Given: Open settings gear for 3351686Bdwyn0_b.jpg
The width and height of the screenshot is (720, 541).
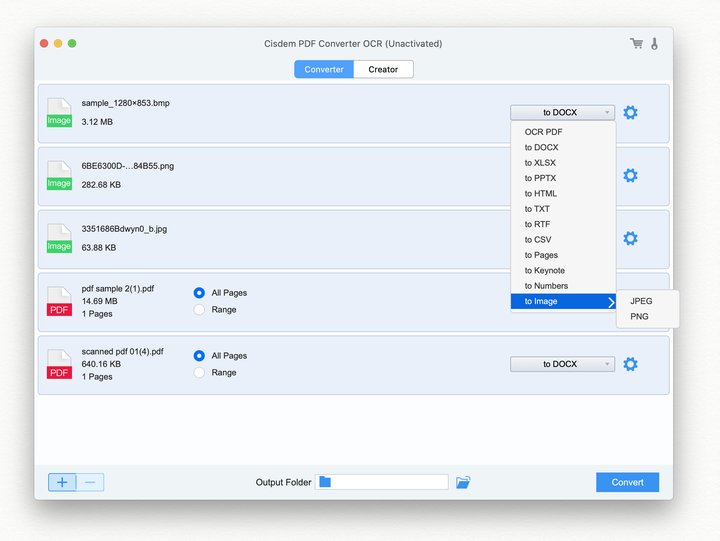Looking at the screenshot, I should pyautogui.click(x=630, y=238).
